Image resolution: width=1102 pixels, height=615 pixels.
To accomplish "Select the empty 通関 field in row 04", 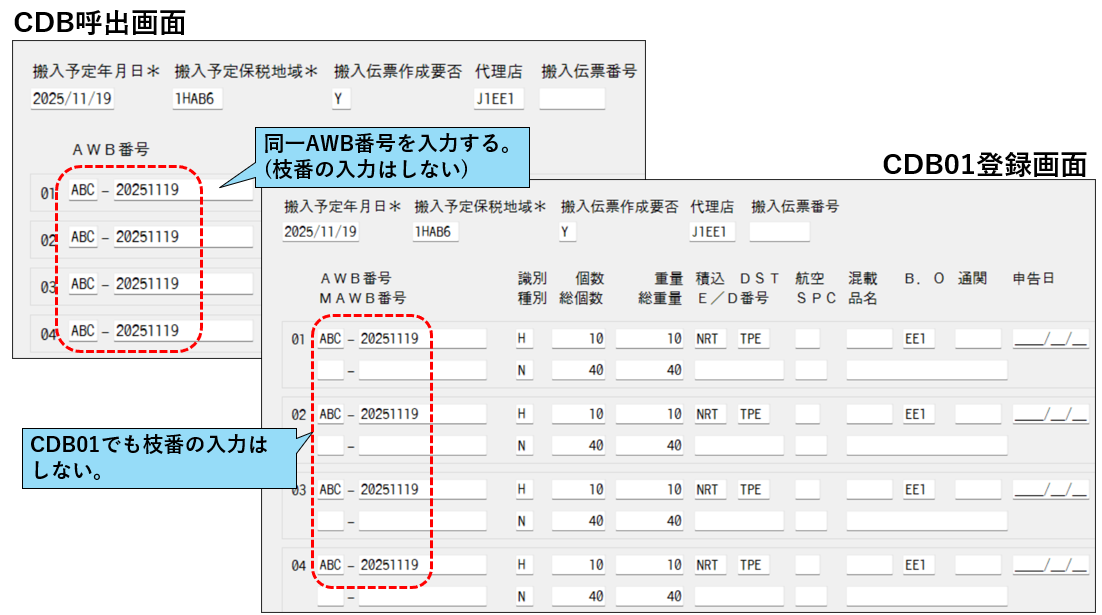I will [976, 563].
